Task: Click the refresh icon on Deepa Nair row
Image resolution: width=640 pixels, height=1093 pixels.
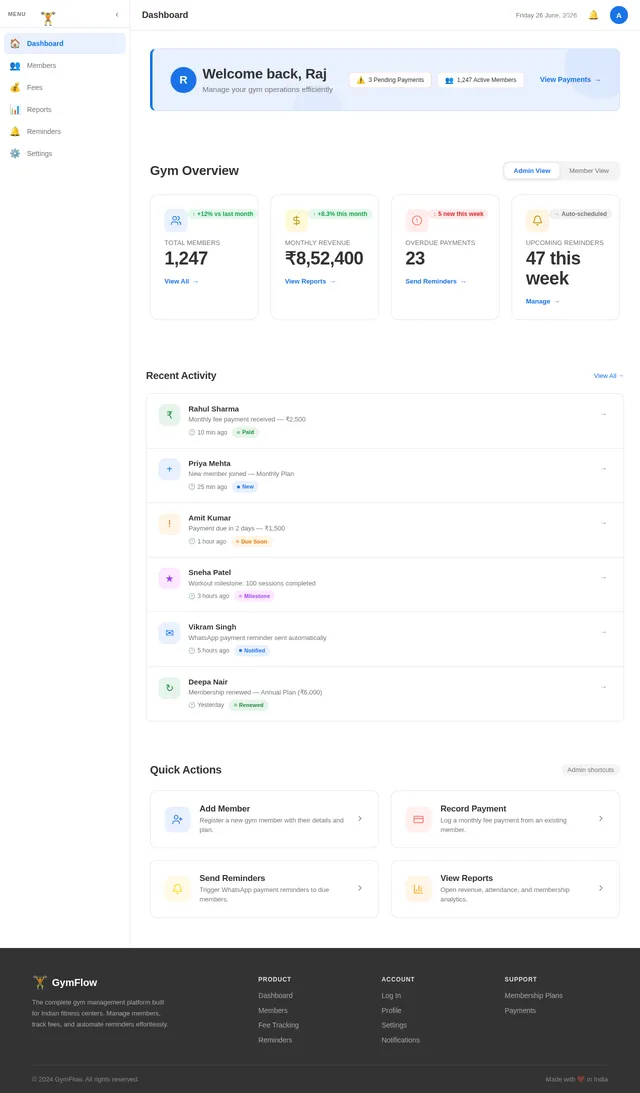Action: click(169, 688)
